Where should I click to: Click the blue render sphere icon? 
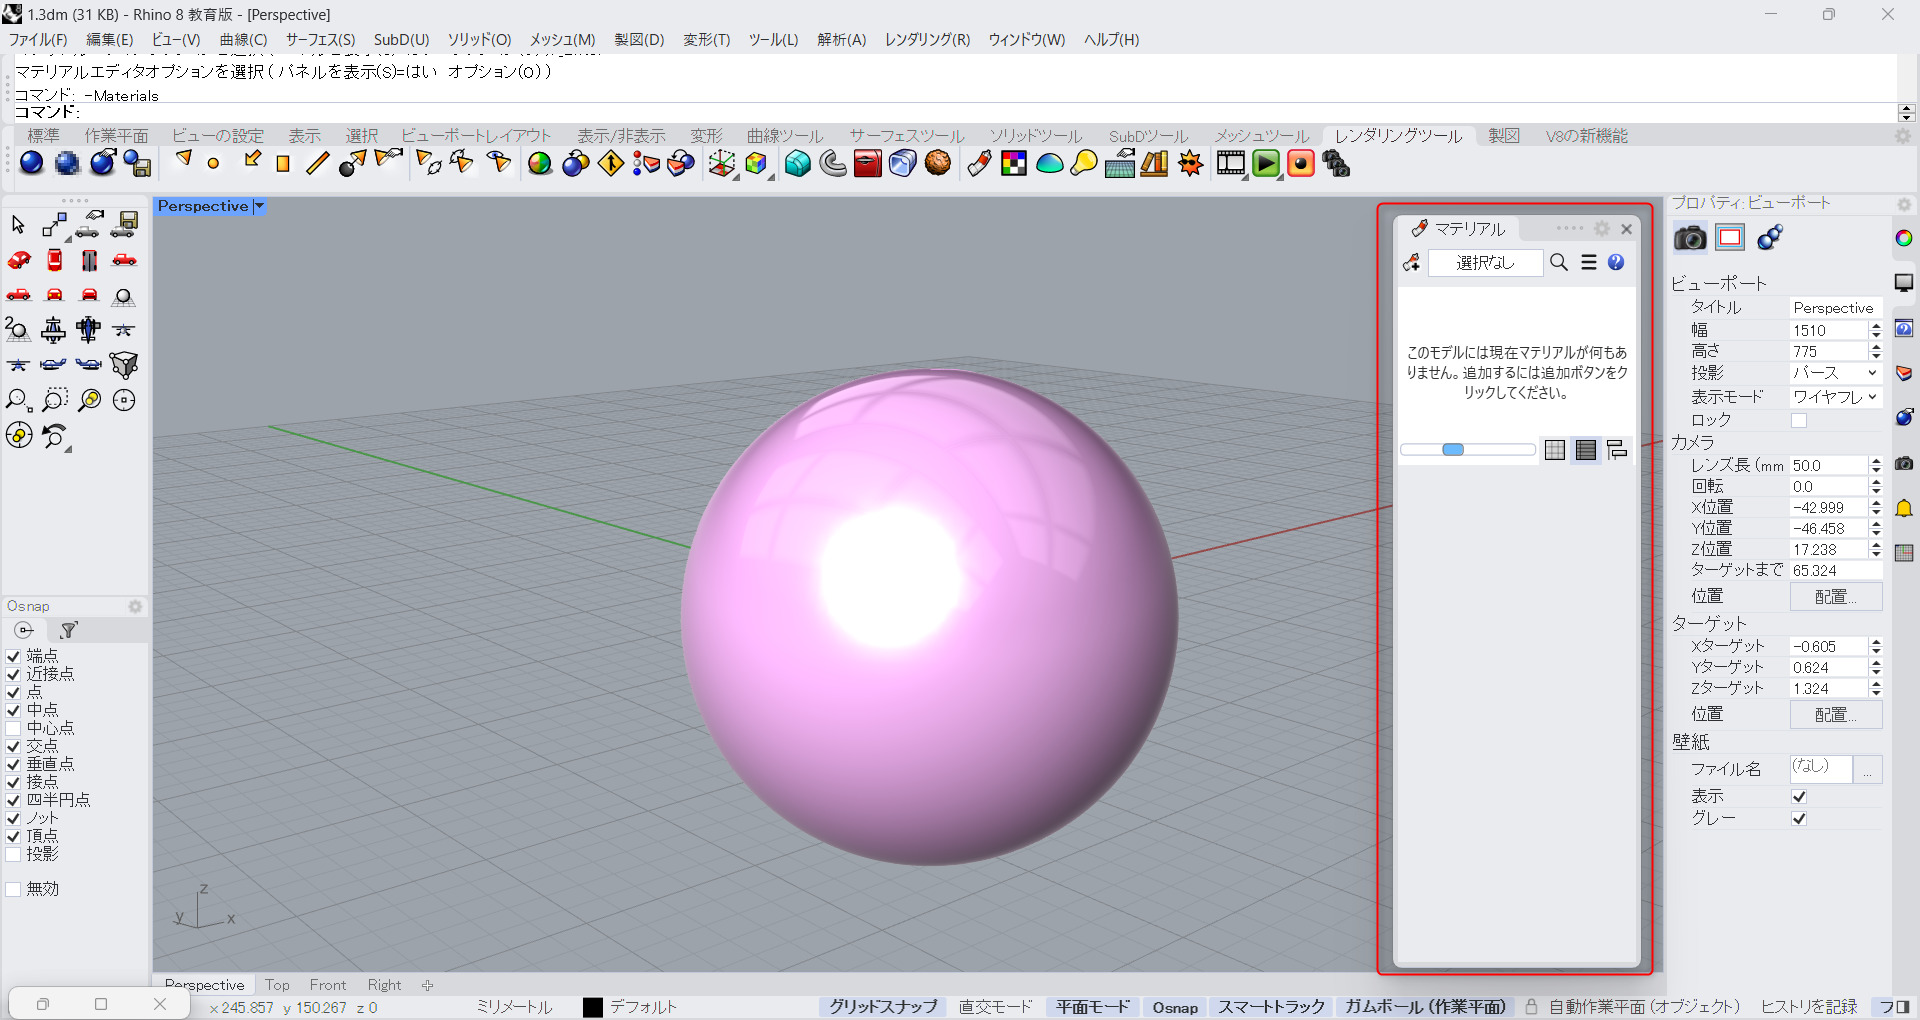click(31, 163)
